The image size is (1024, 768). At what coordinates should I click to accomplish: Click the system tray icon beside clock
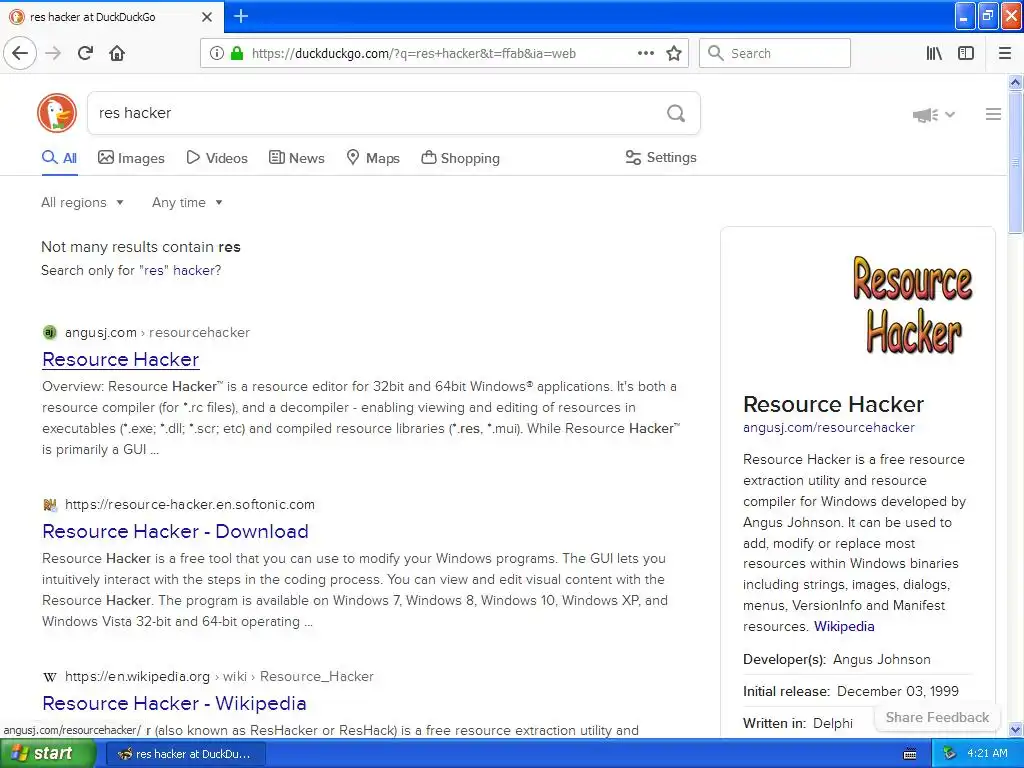click(950, 754)
